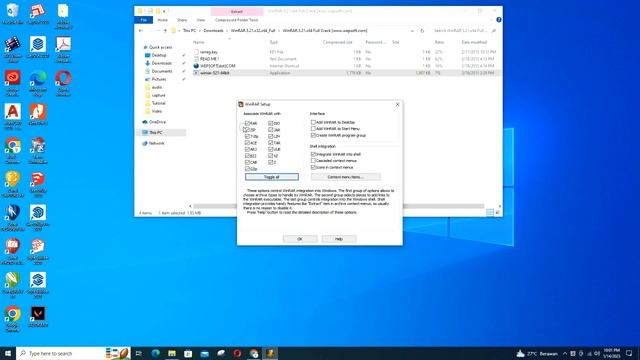Select the READ ME text document icon
640x360 pixels.
click(196, 59)
